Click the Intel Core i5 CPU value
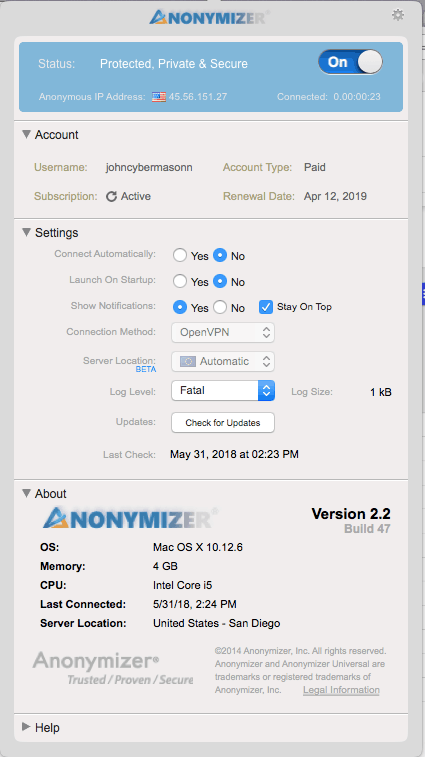 183,585
